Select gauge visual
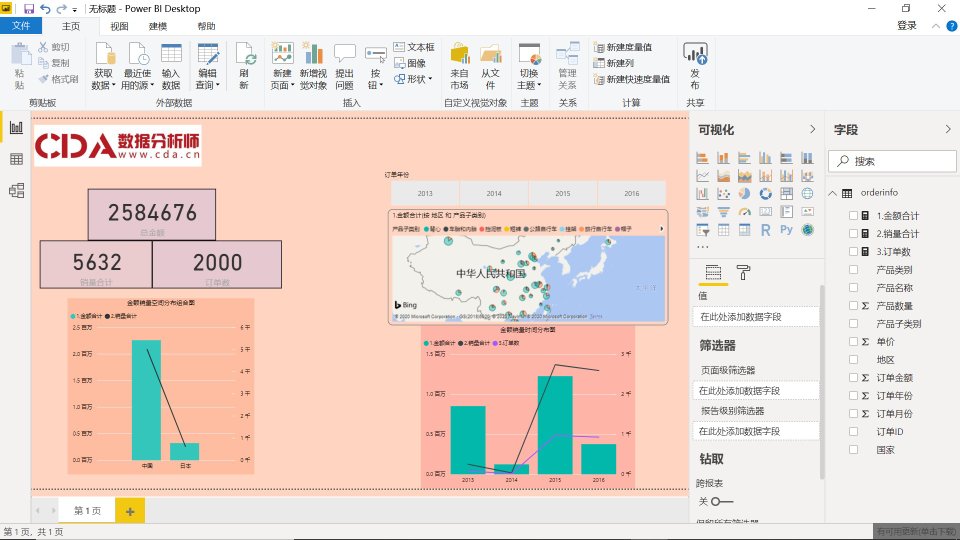Viewport: 960px width, 540px height. (x=744, y=212)
